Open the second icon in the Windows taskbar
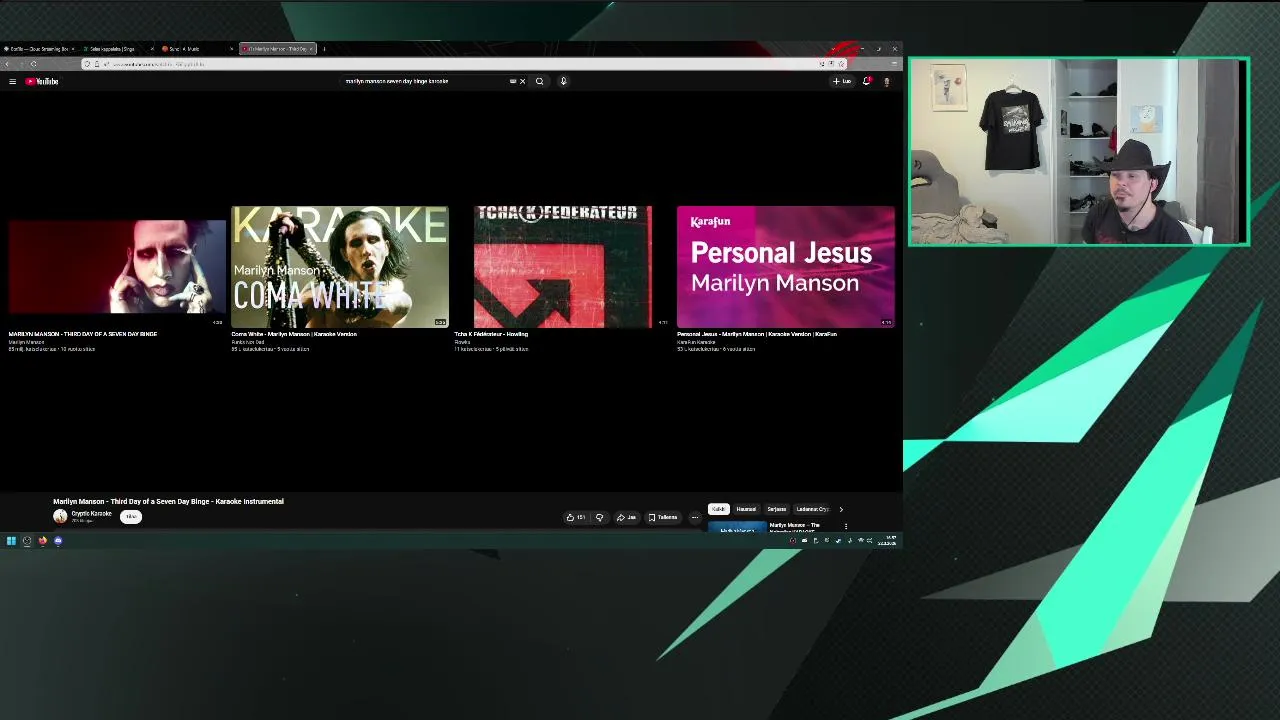 coord(27,541)
